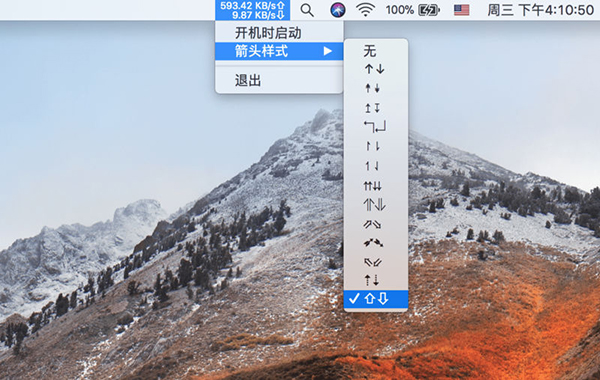600x380 pixels.
Task: Open the US flag input source menu
Action: click(x=461, y=10)
